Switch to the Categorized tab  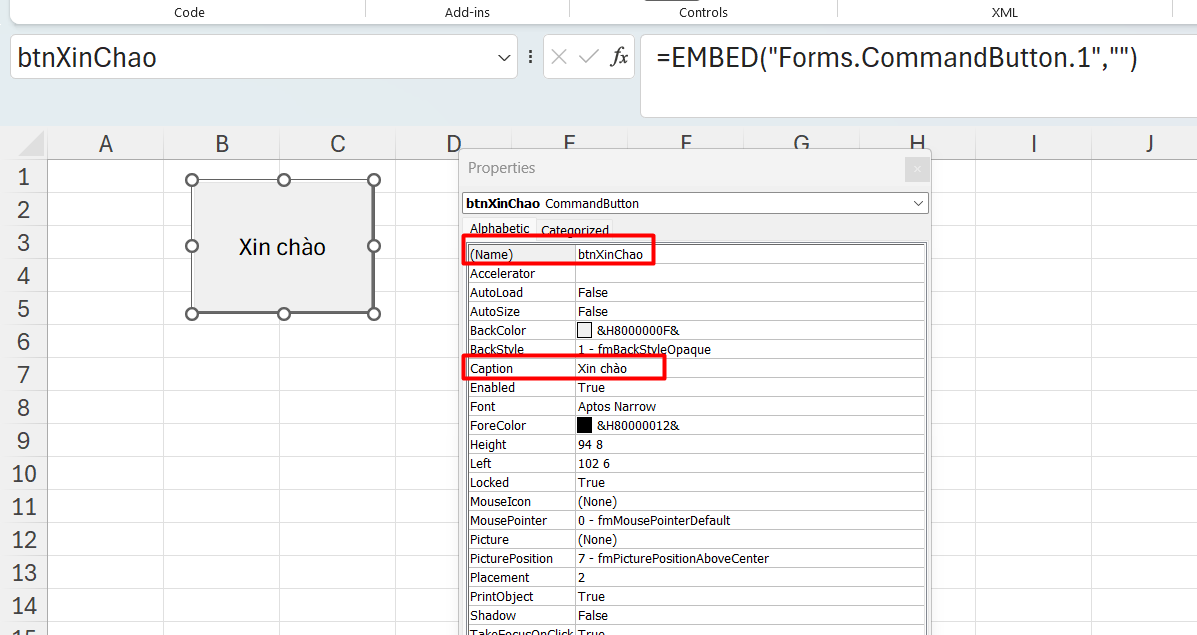575,230
